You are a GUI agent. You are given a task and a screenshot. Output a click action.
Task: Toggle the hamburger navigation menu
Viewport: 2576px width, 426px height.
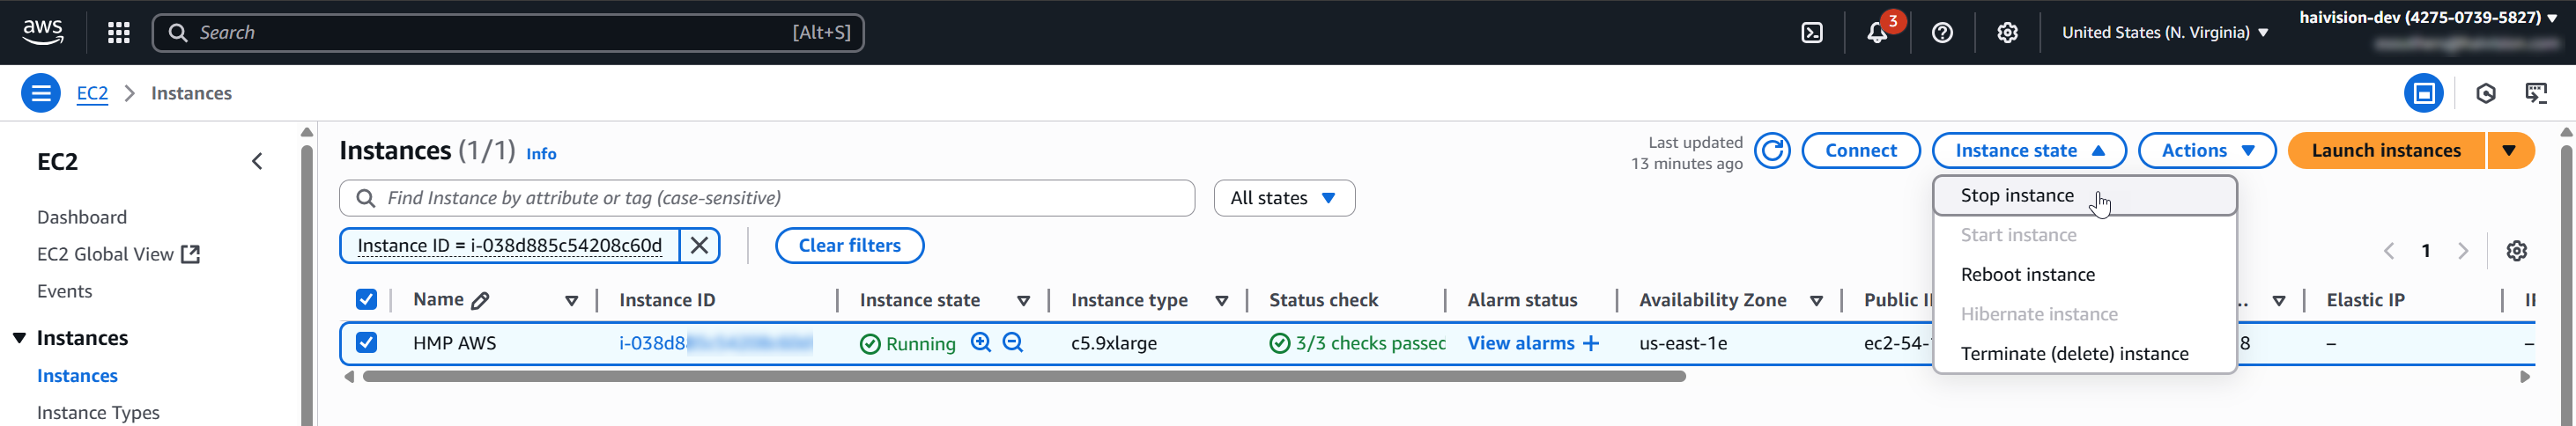point(41,94)
